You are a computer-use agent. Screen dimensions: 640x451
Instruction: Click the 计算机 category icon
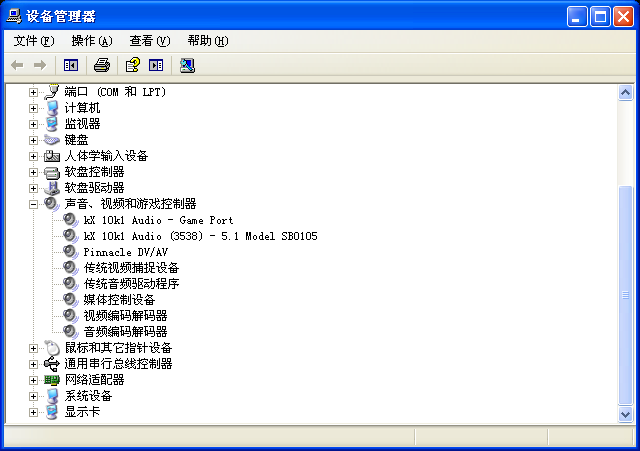(x=52, y=108)
